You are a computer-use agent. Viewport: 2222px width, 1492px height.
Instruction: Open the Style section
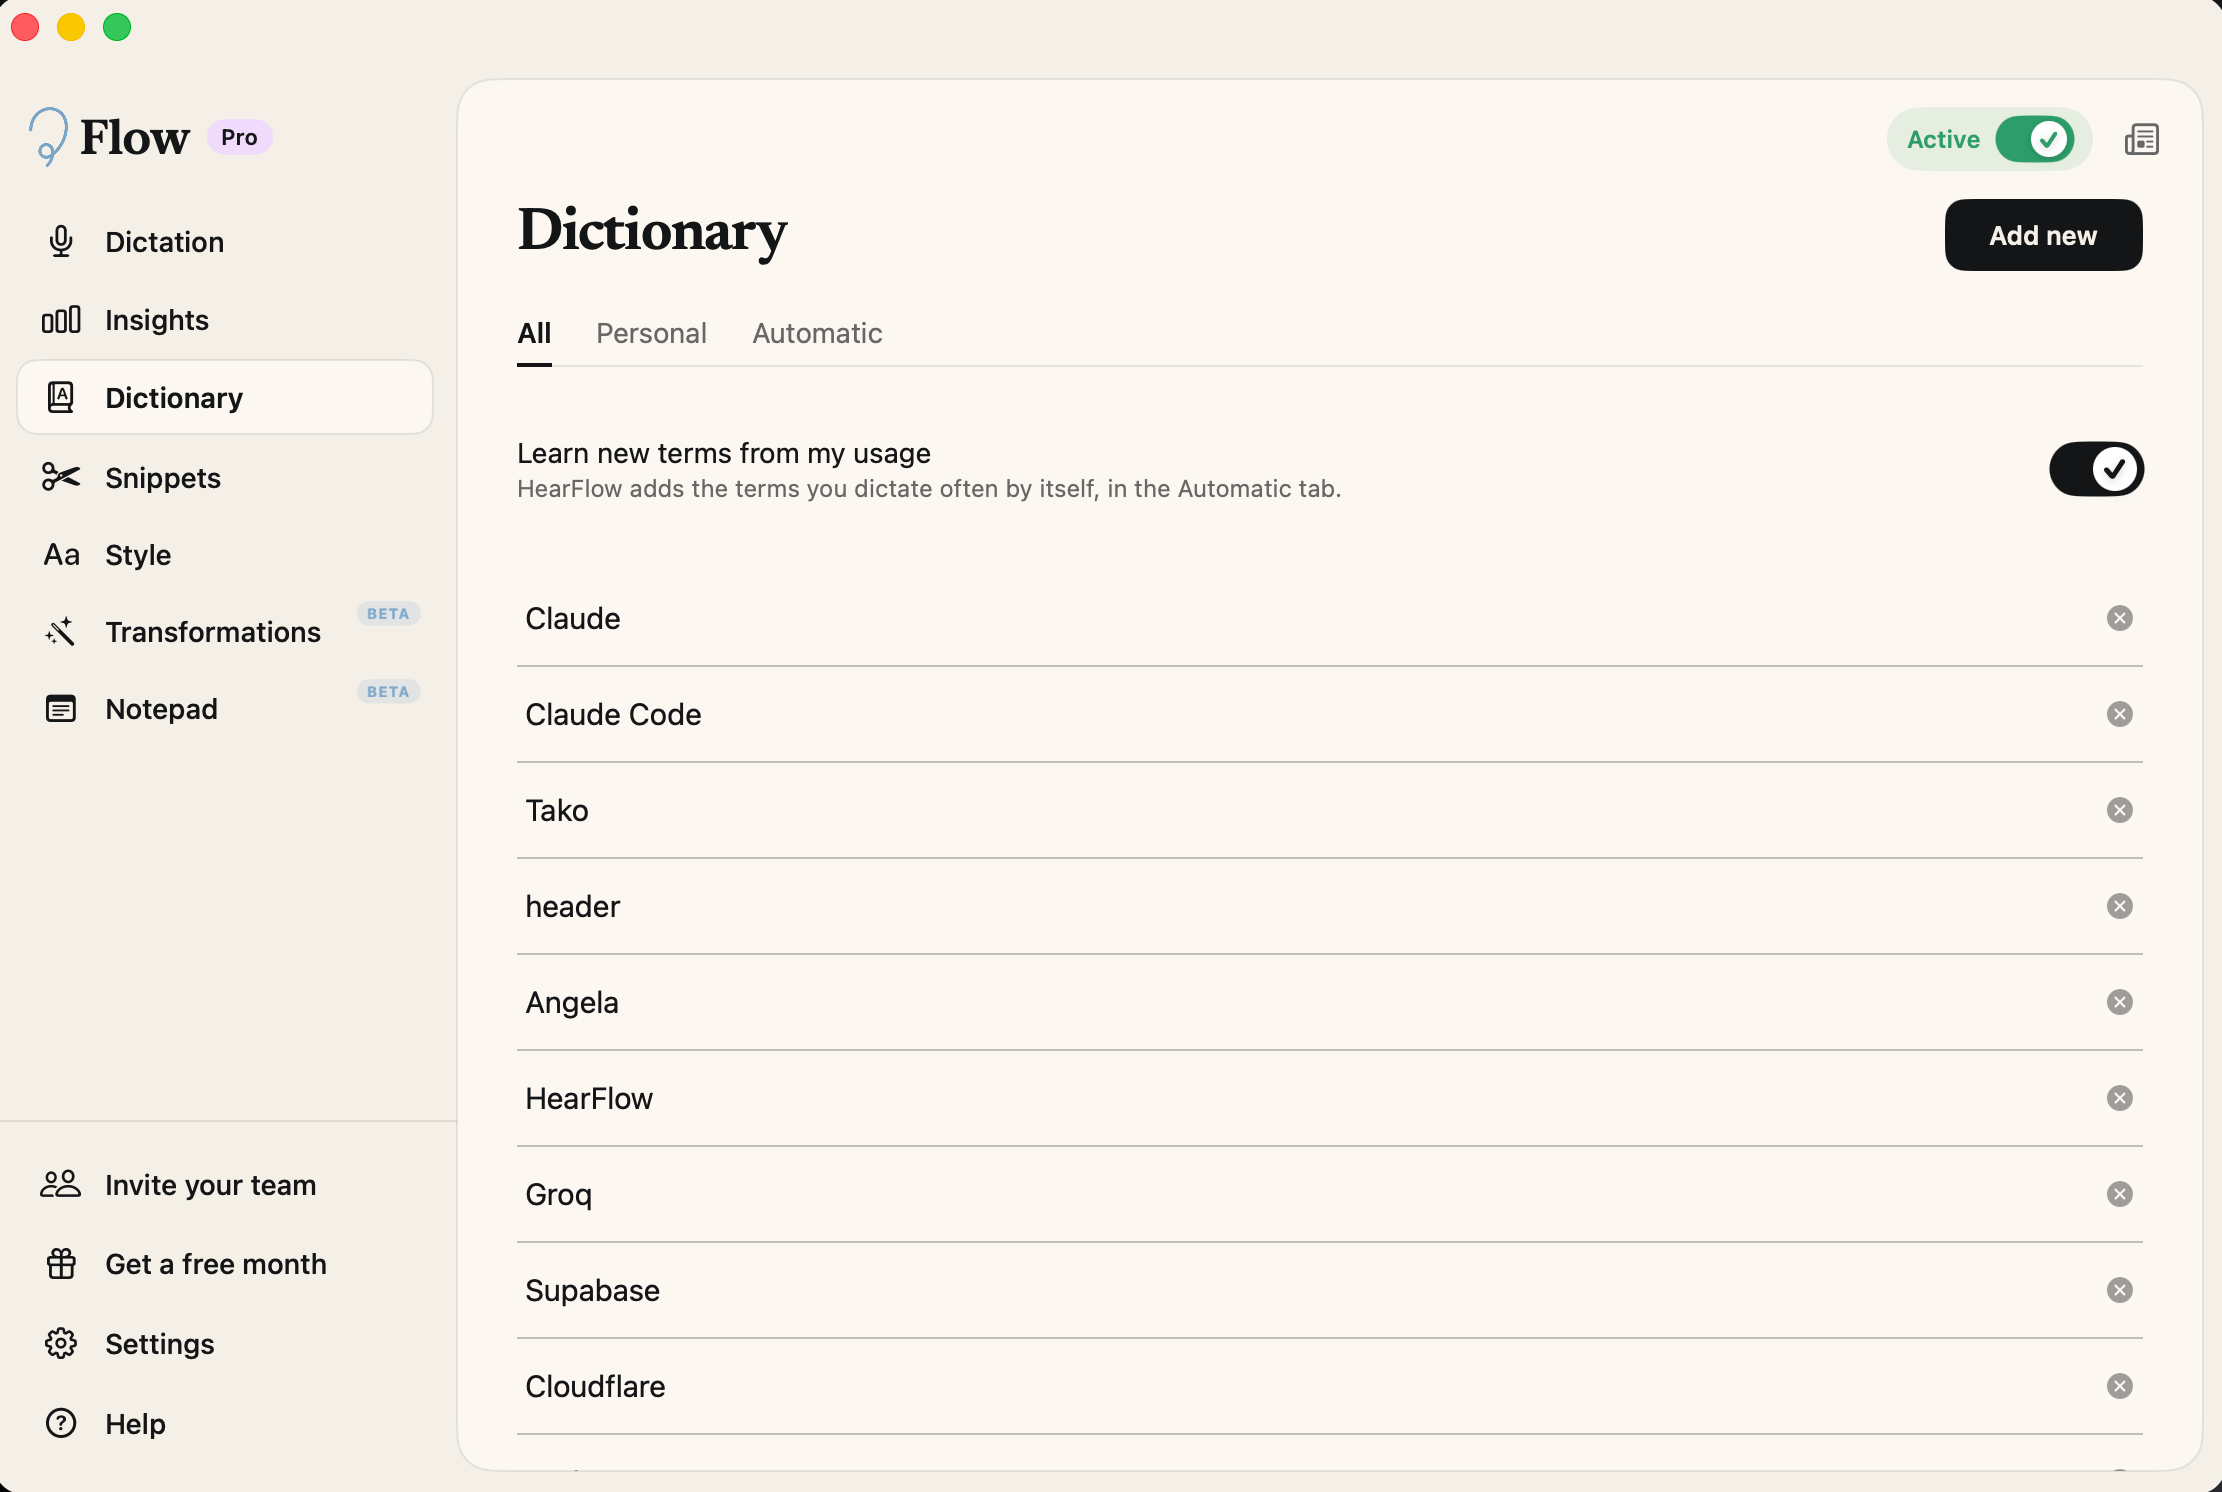[225, 555]
